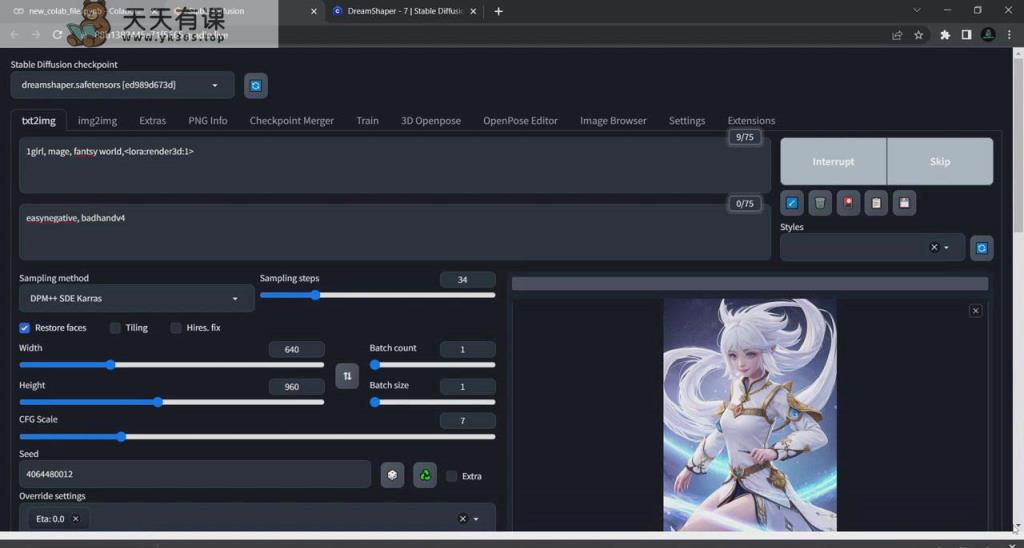The height and width of the screenshot is (548, 1024).
Task: Refresh the Stable Diffusion checkpoint list
Action: click(x=255, y=86)
